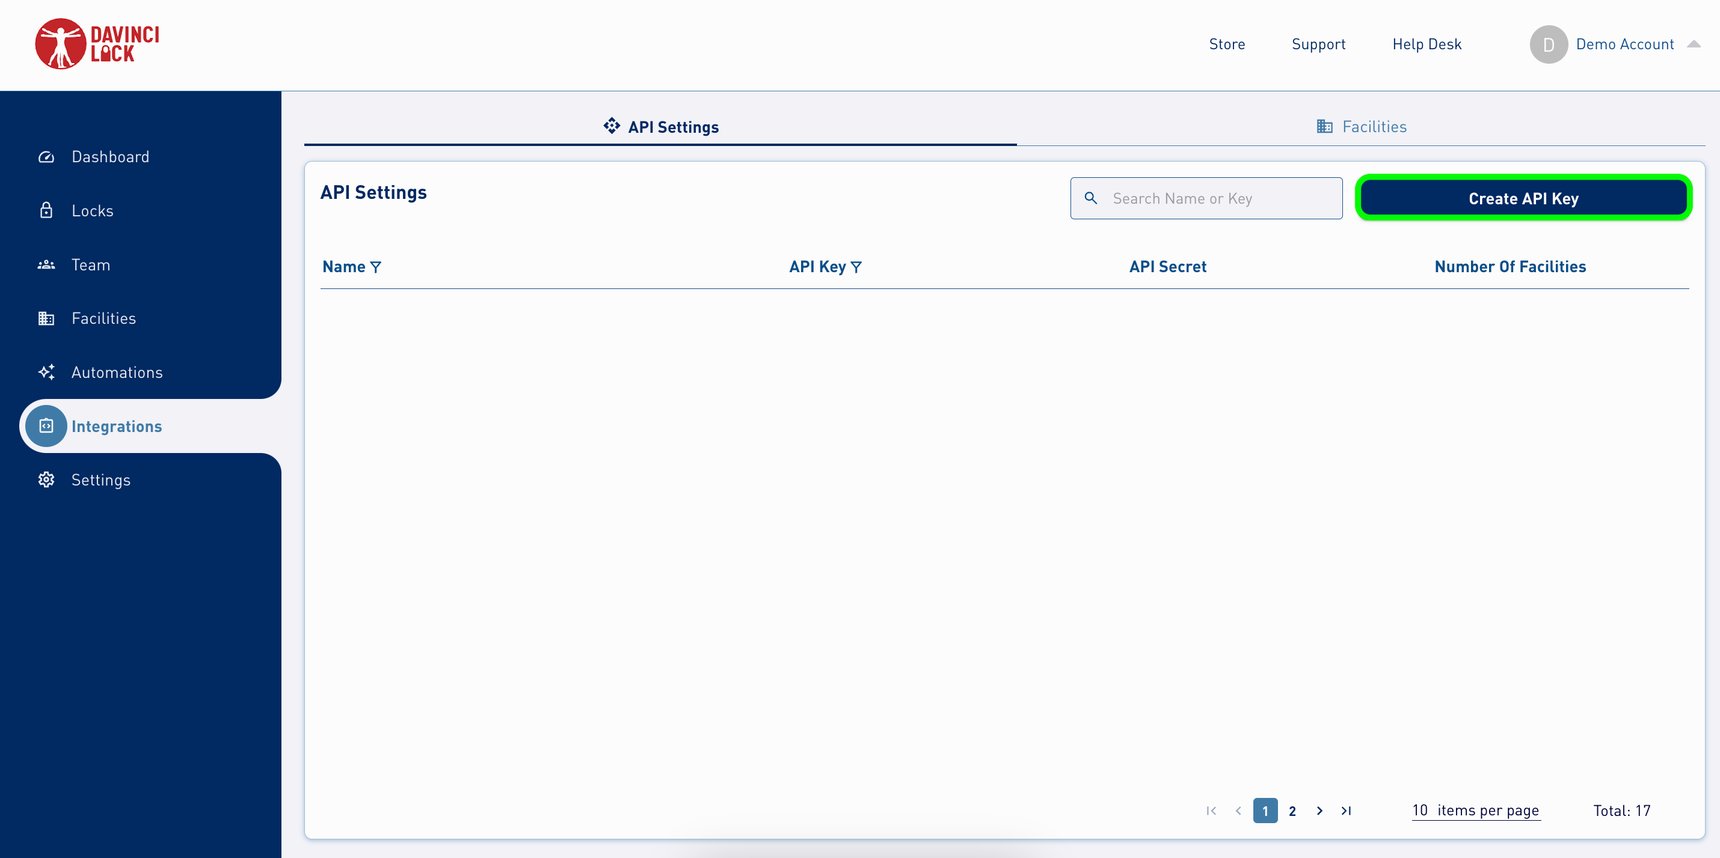Click the Create API Key button

pos(1523,198)
